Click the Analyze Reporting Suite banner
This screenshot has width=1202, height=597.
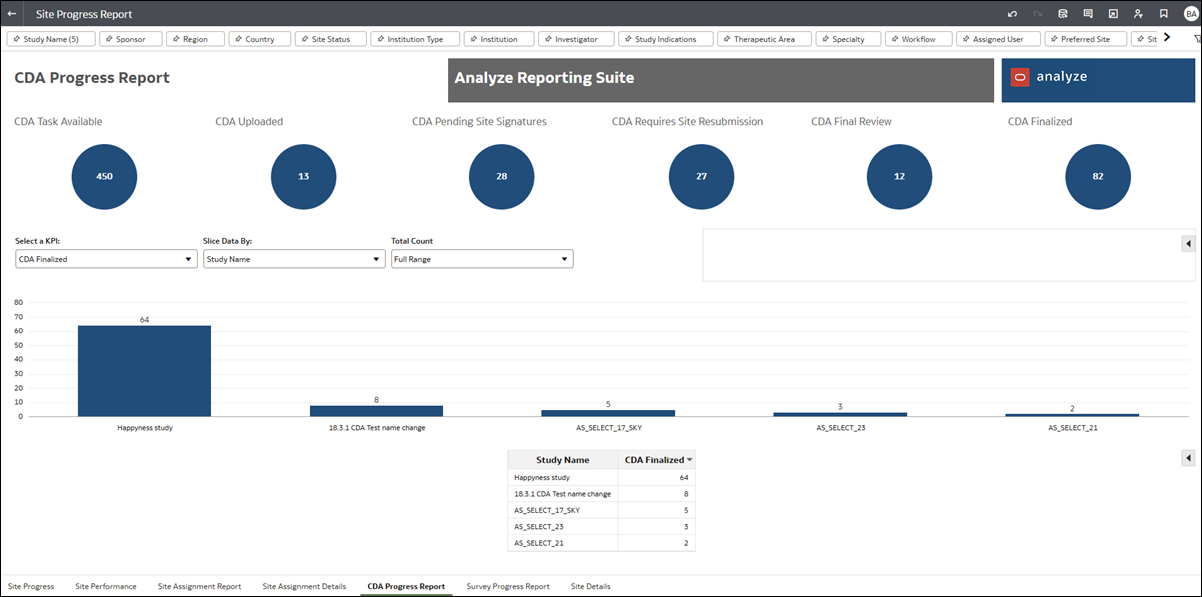720,80
